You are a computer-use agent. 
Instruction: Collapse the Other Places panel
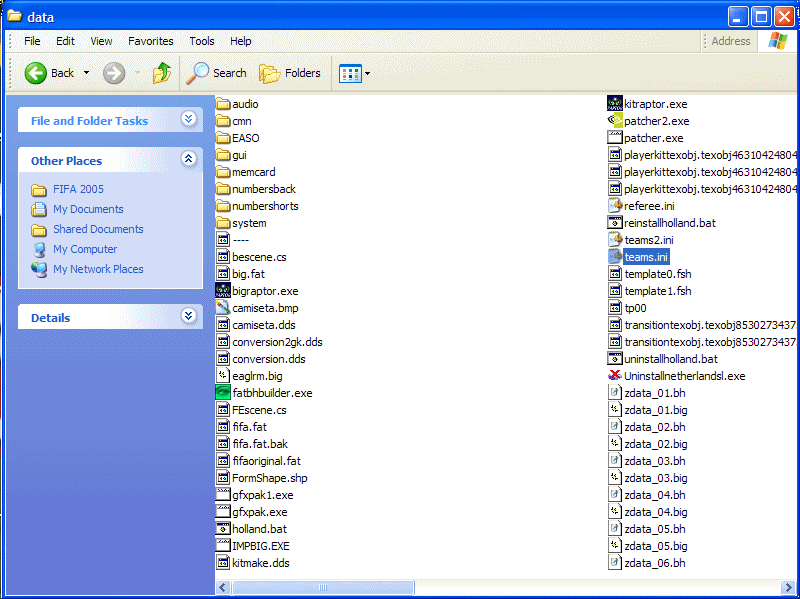(x=188, y=160)
